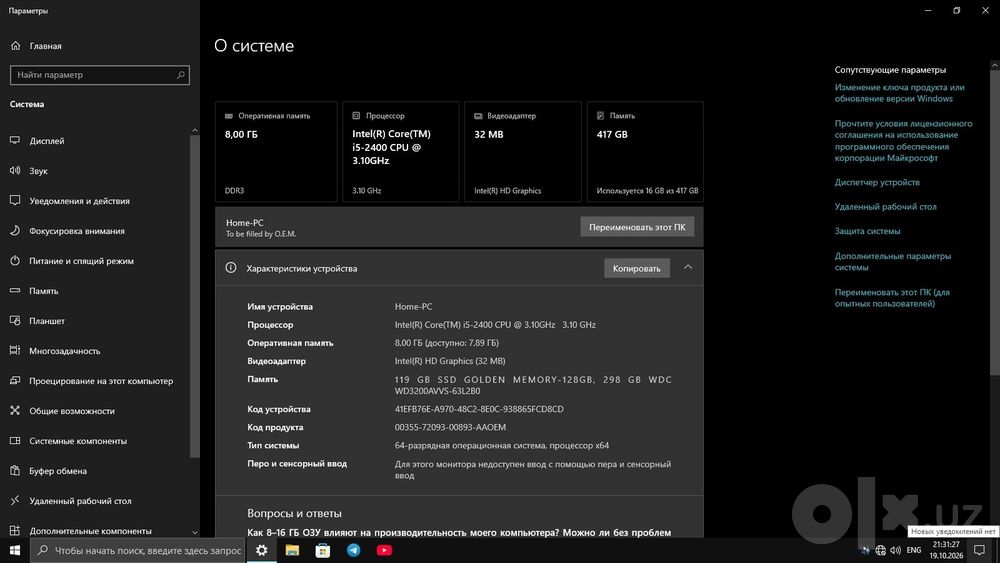
Task: Open the 8–16 ГБ ОЗУ question
Action: (459, 532)
